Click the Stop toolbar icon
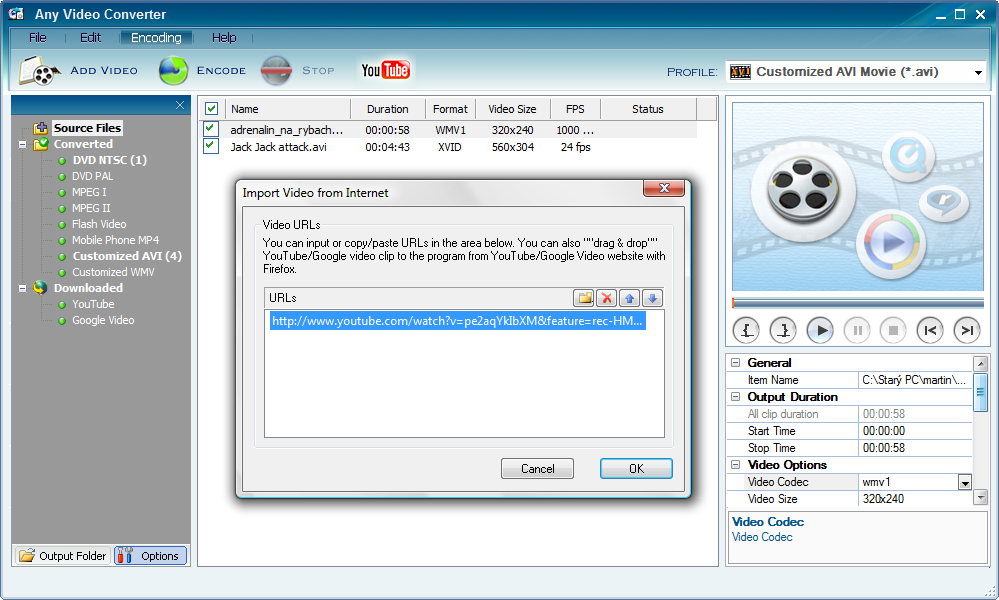The height and width of the screenshot is (600, 999). [277, 70]
